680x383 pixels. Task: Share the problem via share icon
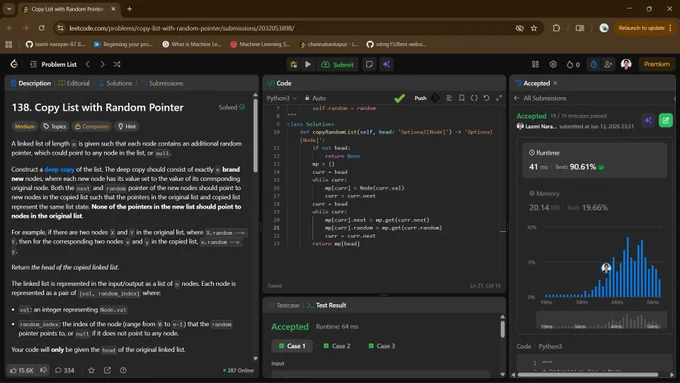[x=107, y=370]
